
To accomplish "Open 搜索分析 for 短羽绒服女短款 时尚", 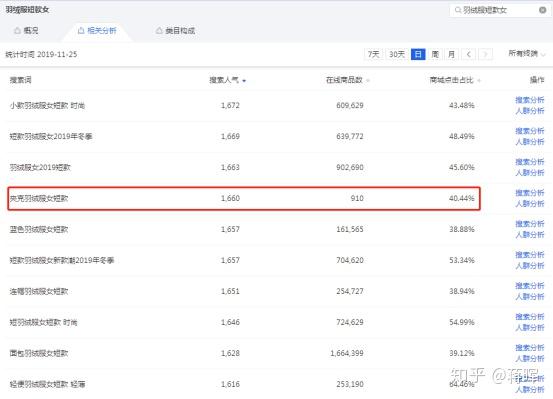I will pos(529,317).
